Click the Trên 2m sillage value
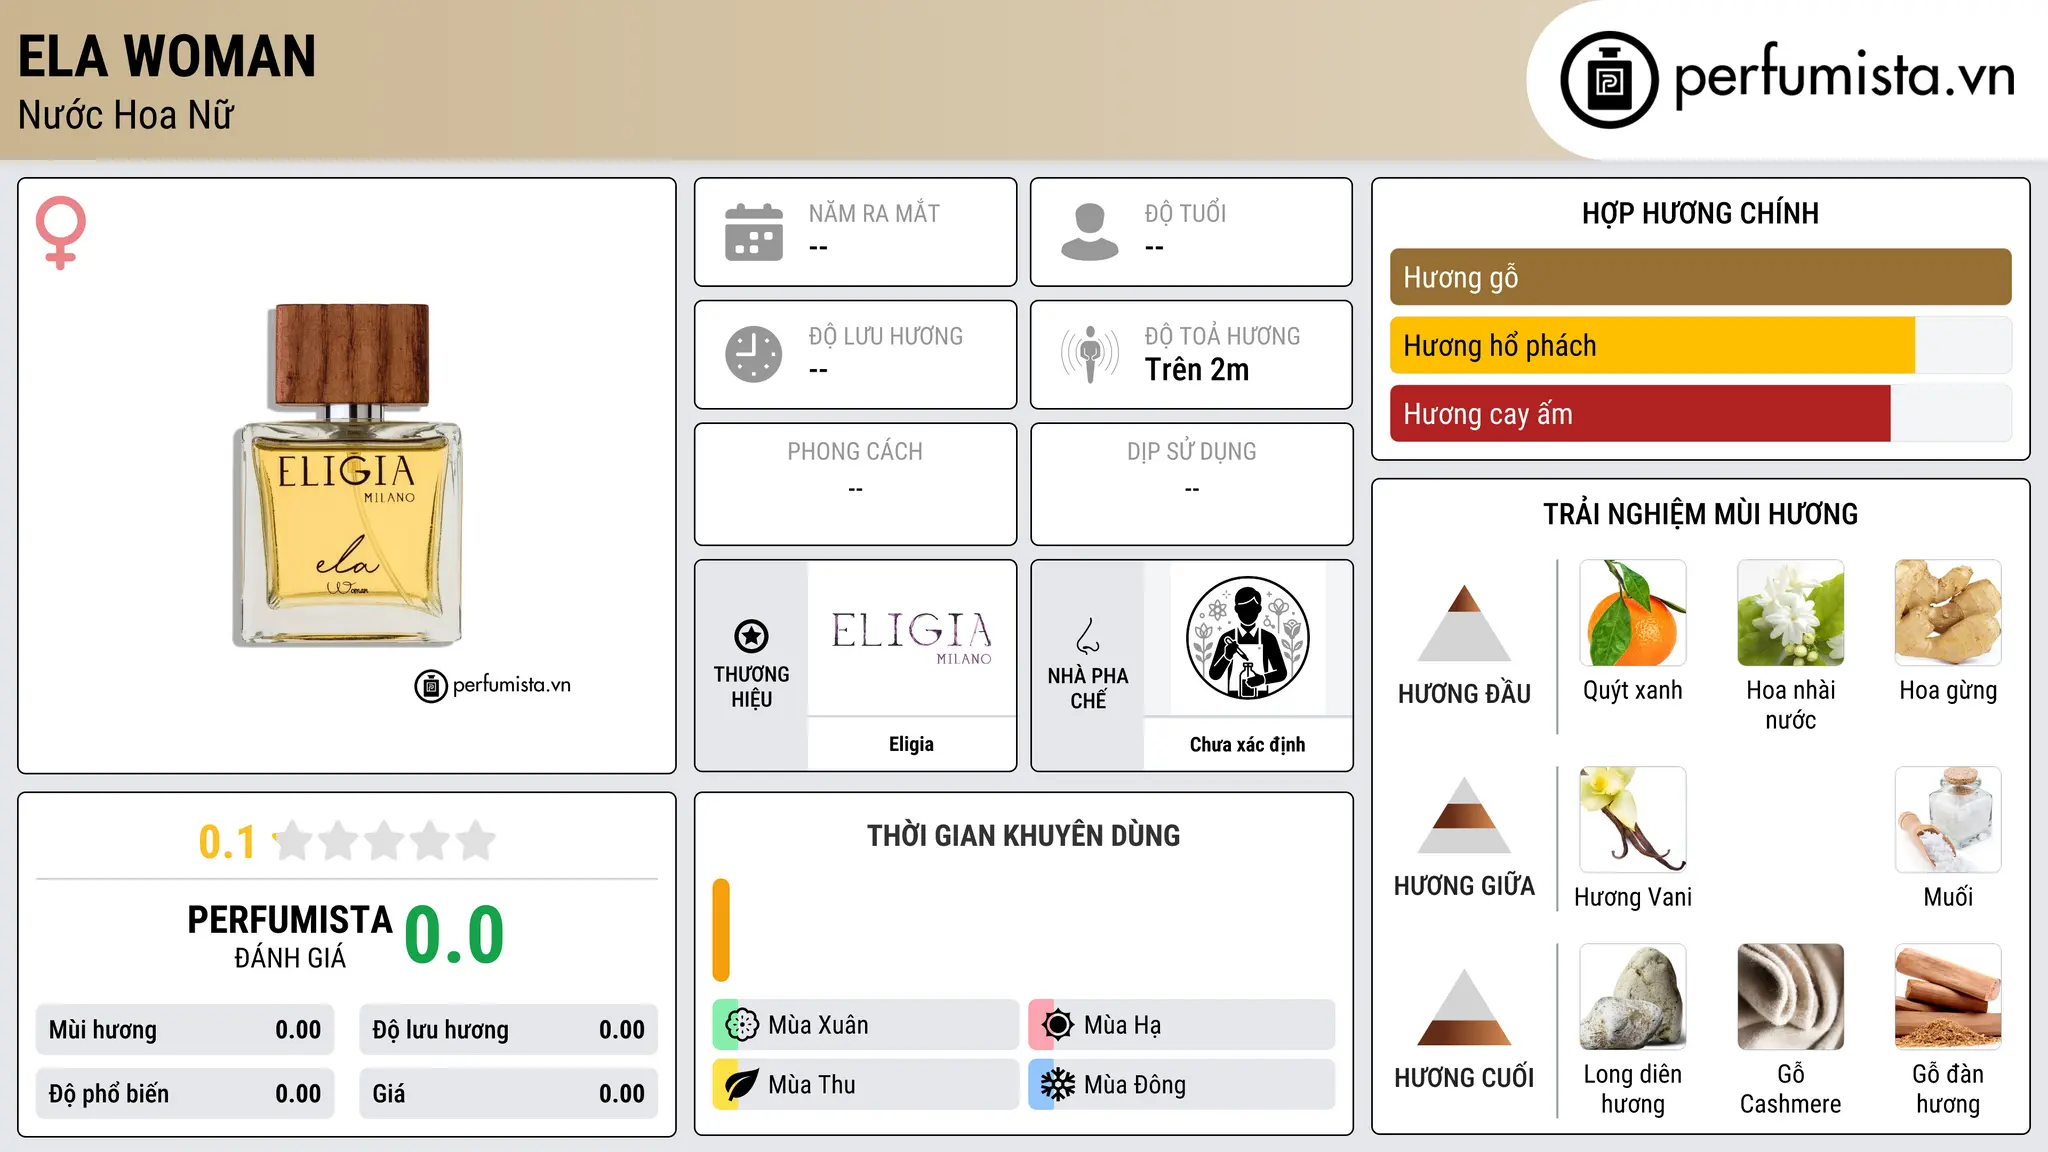The width and height of the screenshot is (2048, 1152). coord(1197,370)
